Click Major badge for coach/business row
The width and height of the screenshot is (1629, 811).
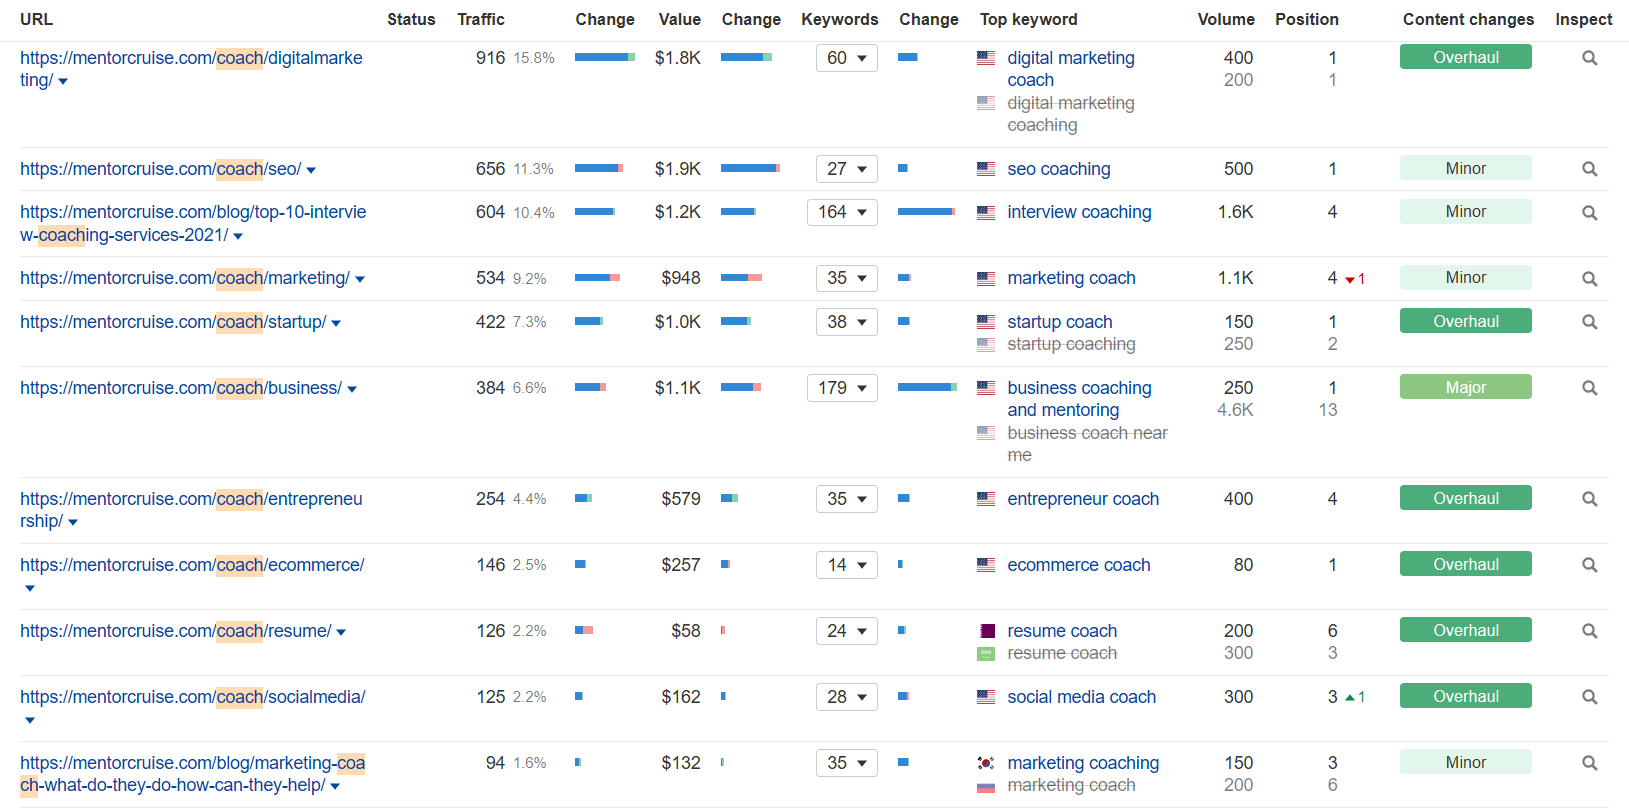click(x=1466, y=387)
